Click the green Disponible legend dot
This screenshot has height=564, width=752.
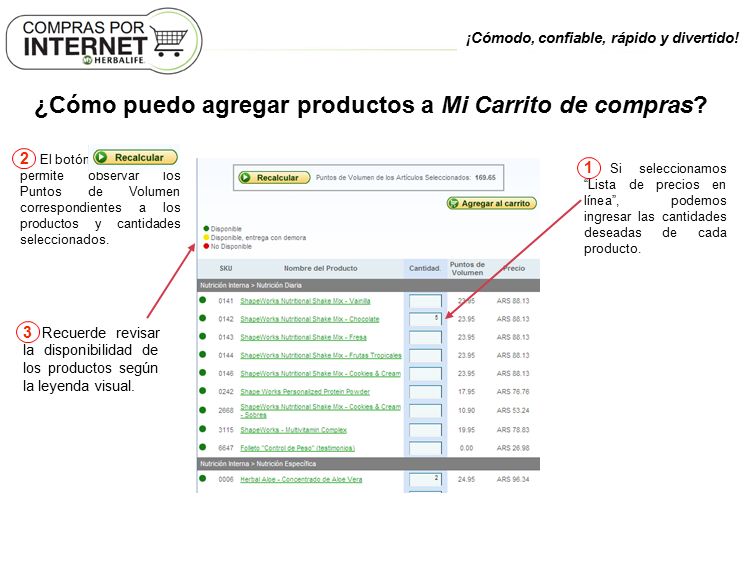(206, 228)
